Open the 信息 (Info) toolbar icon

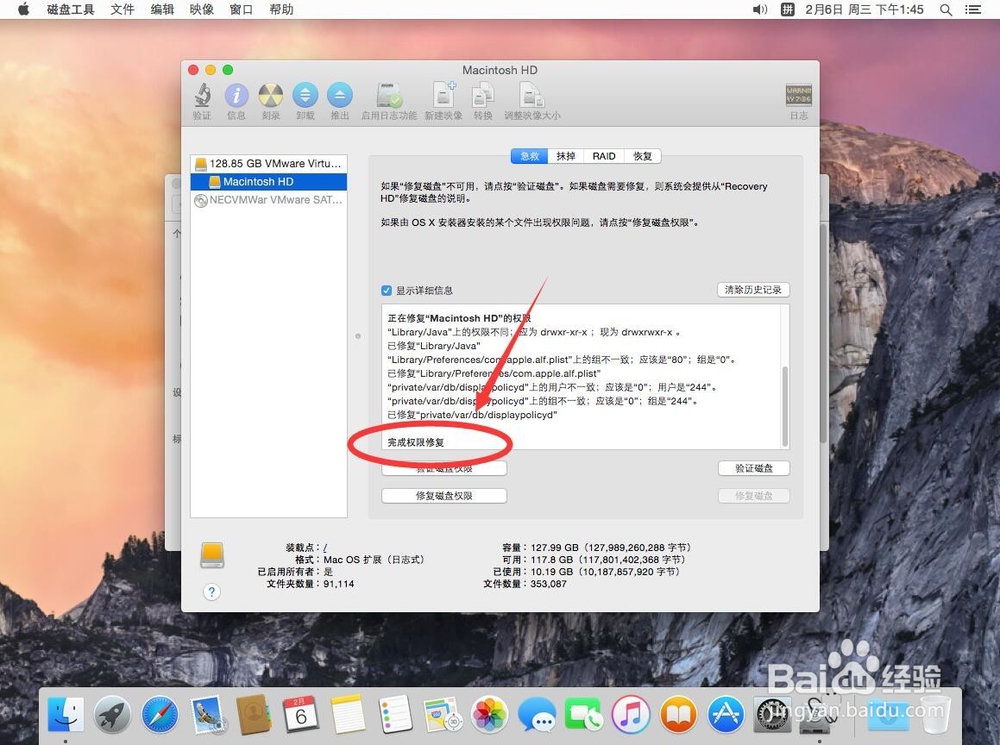click(237, 96)
